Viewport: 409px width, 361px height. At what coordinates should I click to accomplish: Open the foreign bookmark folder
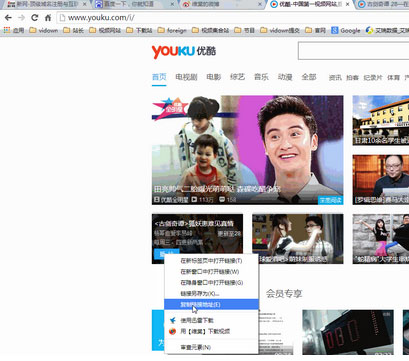coord(172,30)
